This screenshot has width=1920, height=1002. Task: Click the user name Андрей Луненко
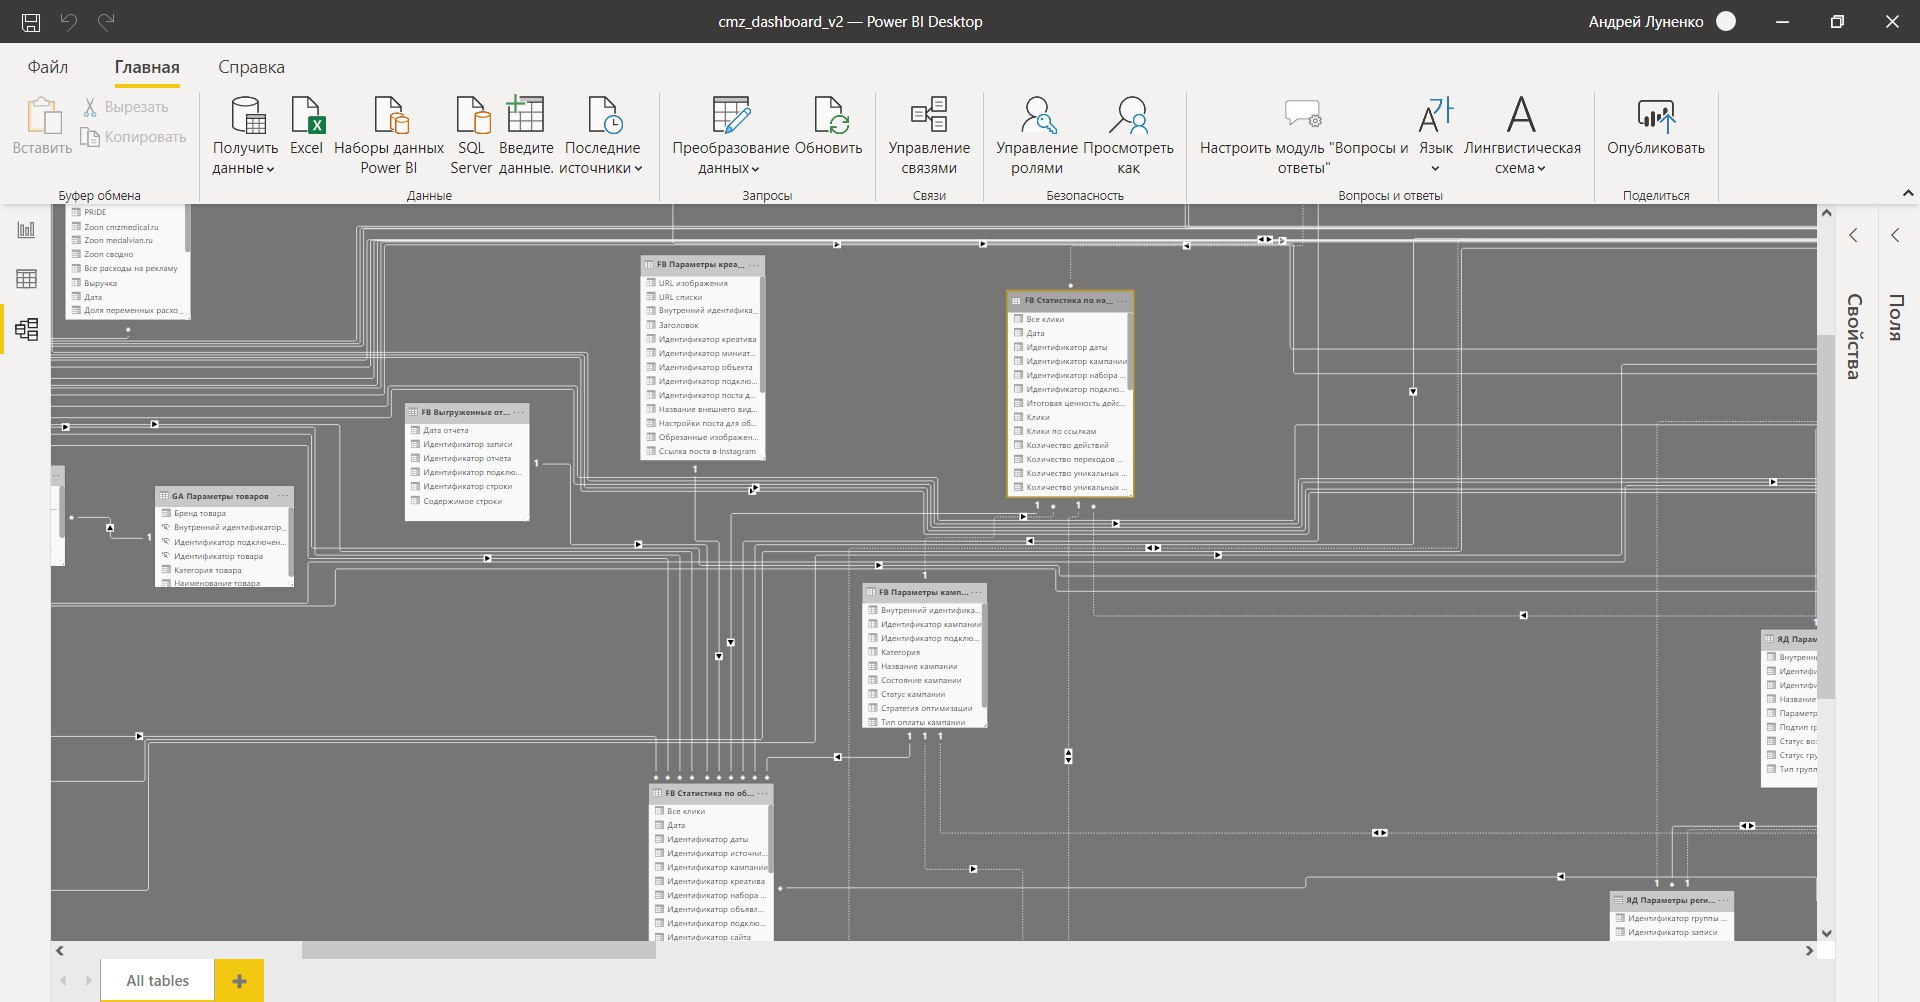(x=1646, y=22)
